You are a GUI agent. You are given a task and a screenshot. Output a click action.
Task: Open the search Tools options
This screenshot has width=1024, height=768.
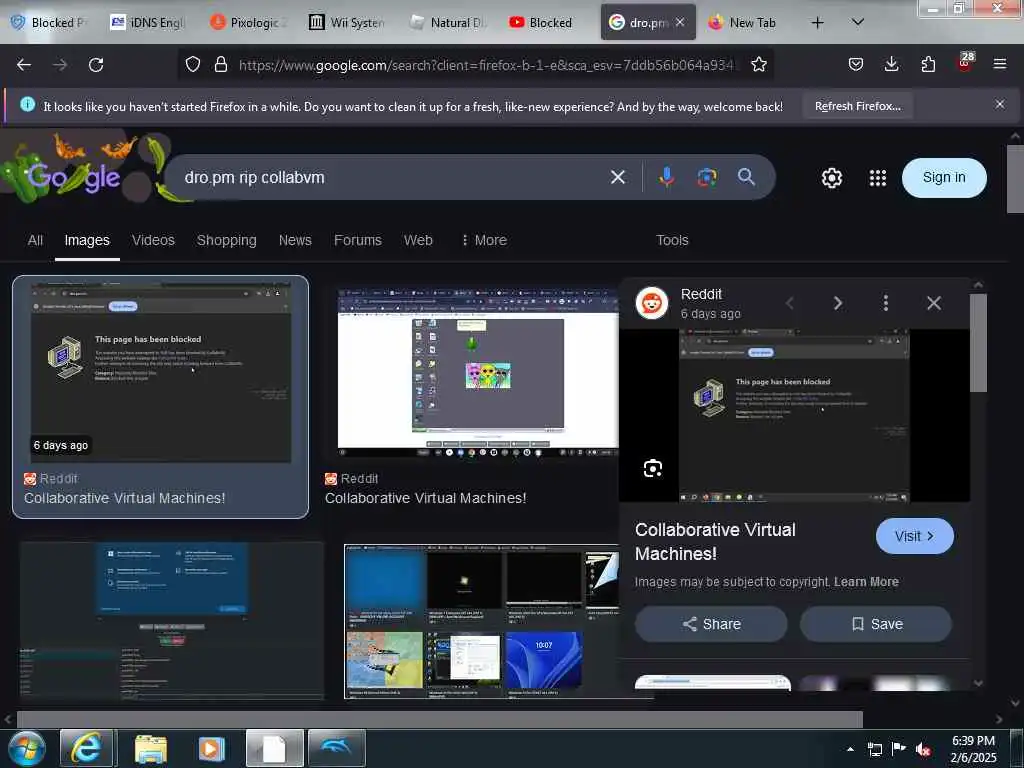coord(672,240)
